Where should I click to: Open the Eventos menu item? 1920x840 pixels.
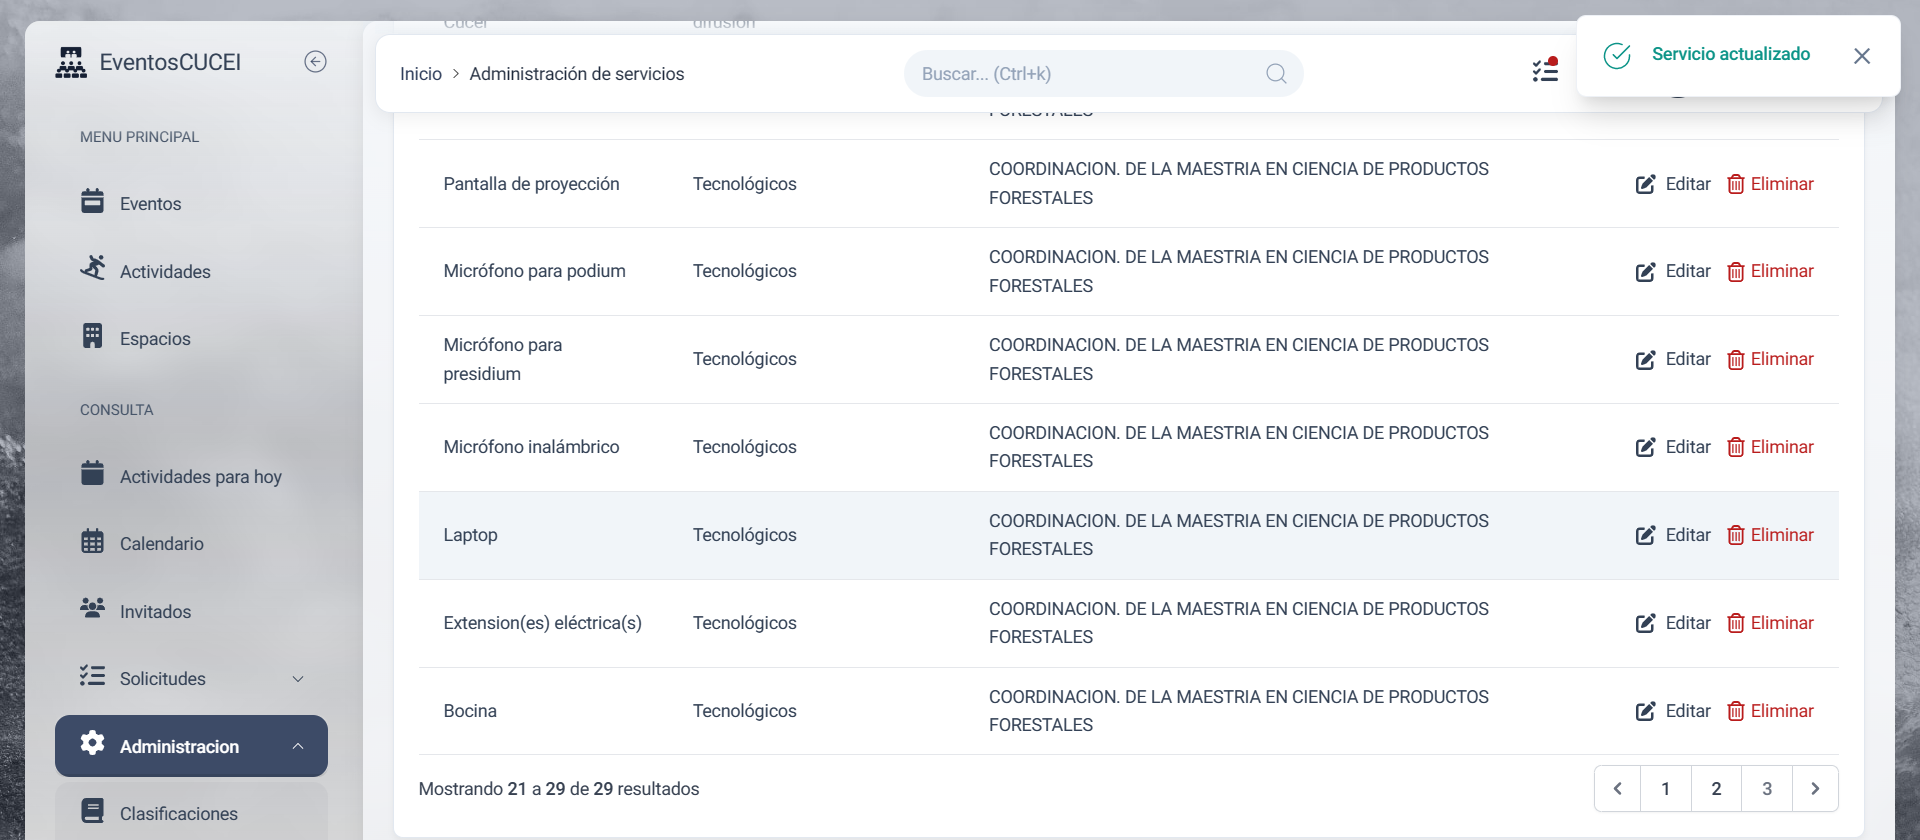pyautogui.click(x=150, y=204)
